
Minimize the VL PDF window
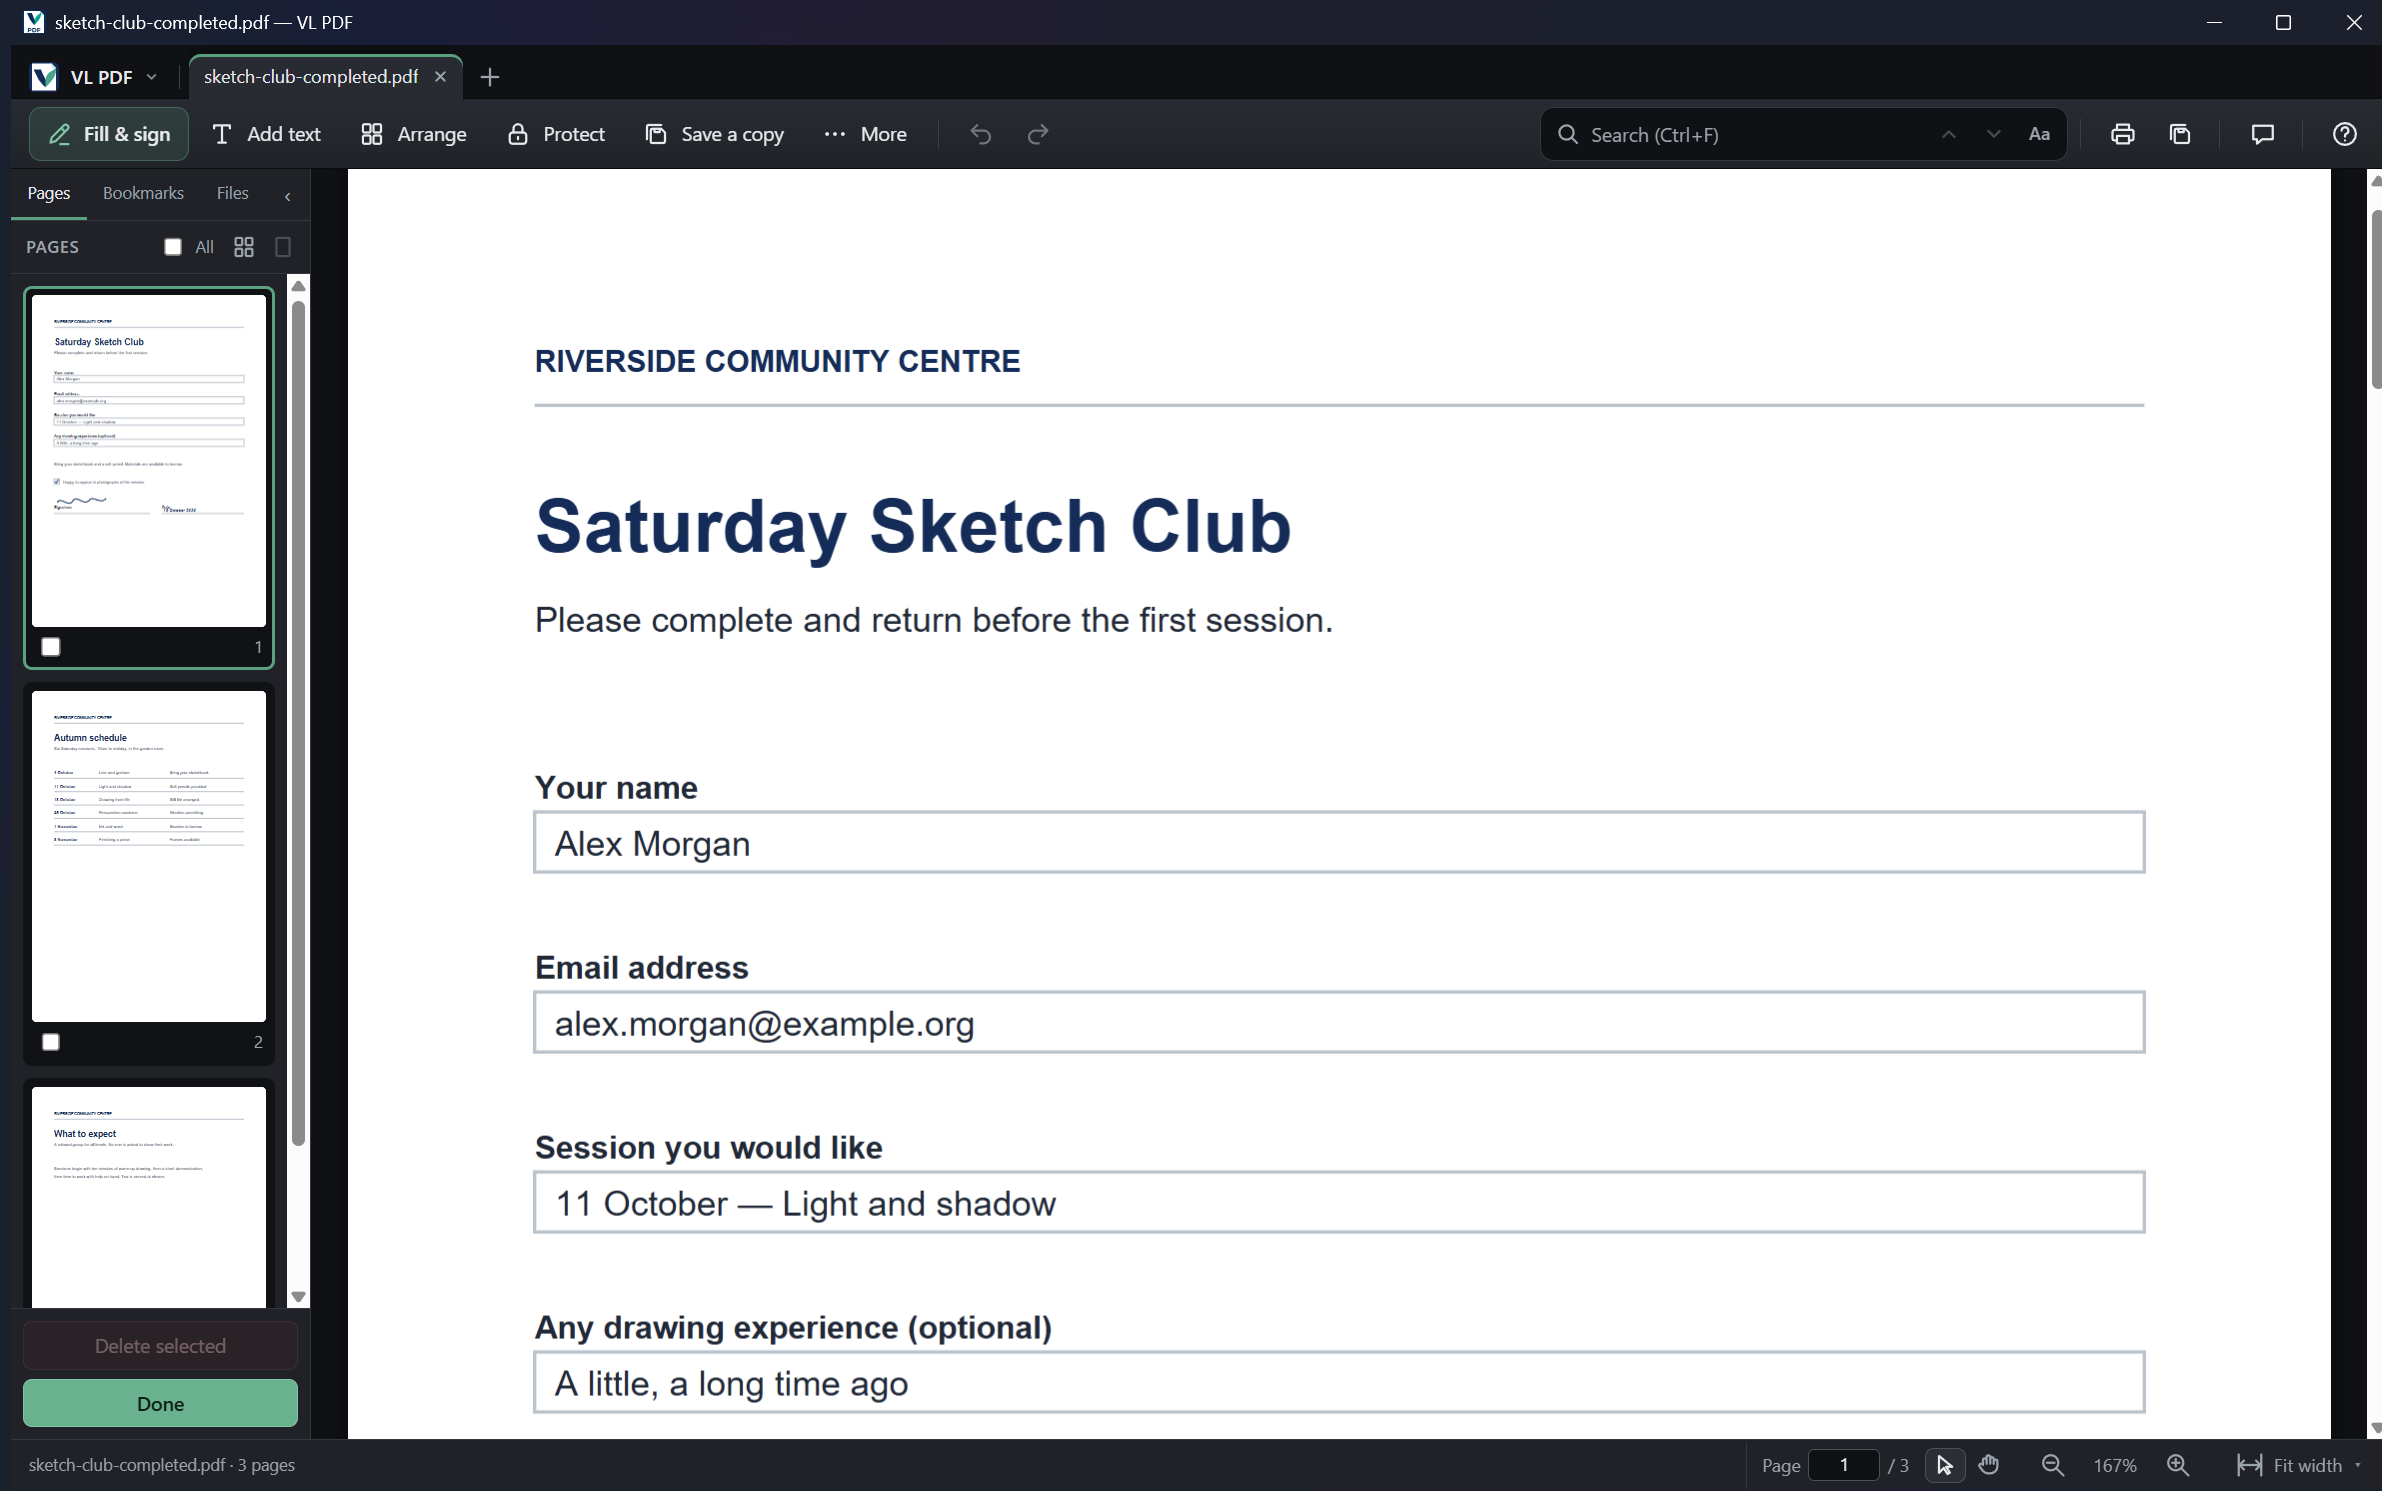(2214, 22)
